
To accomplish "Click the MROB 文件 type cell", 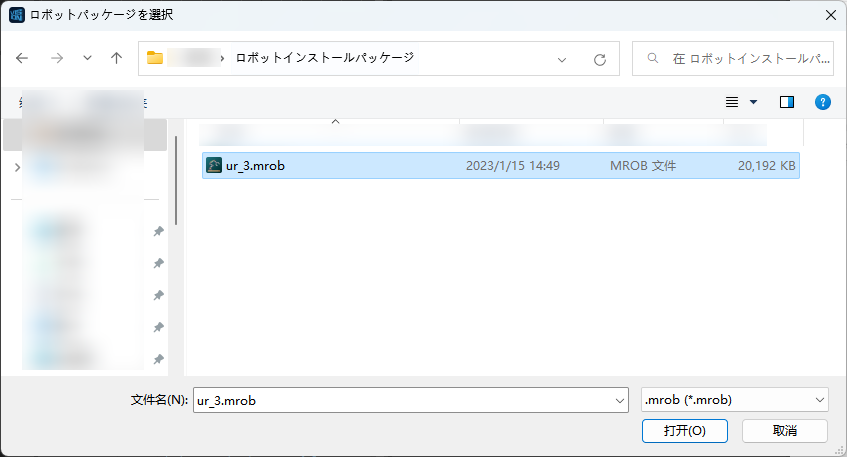I will point(643,166).
